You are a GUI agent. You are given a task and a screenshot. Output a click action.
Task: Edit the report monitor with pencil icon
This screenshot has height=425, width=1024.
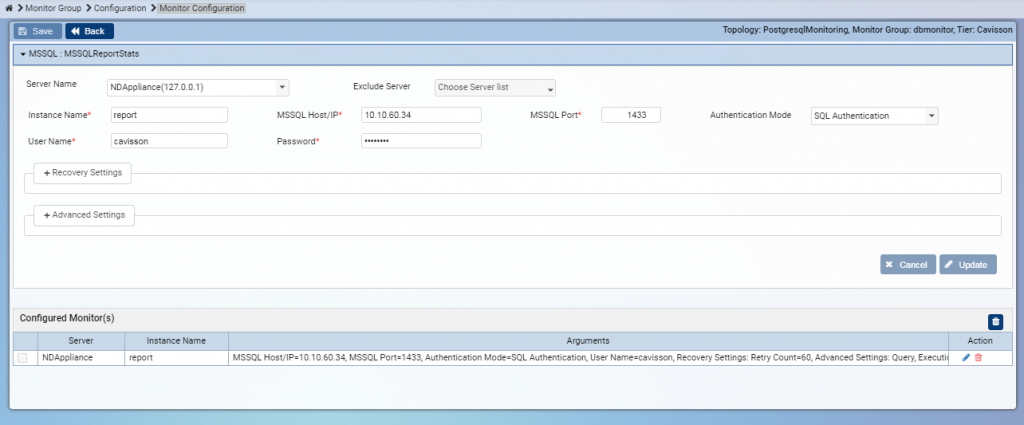pos(966,358)
